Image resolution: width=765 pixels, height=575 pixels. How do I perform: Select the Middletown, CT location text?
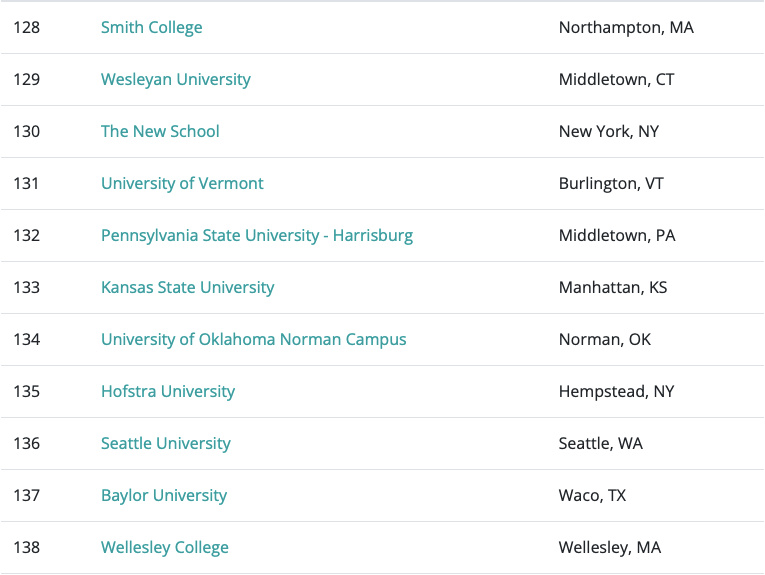pos(616,80)
